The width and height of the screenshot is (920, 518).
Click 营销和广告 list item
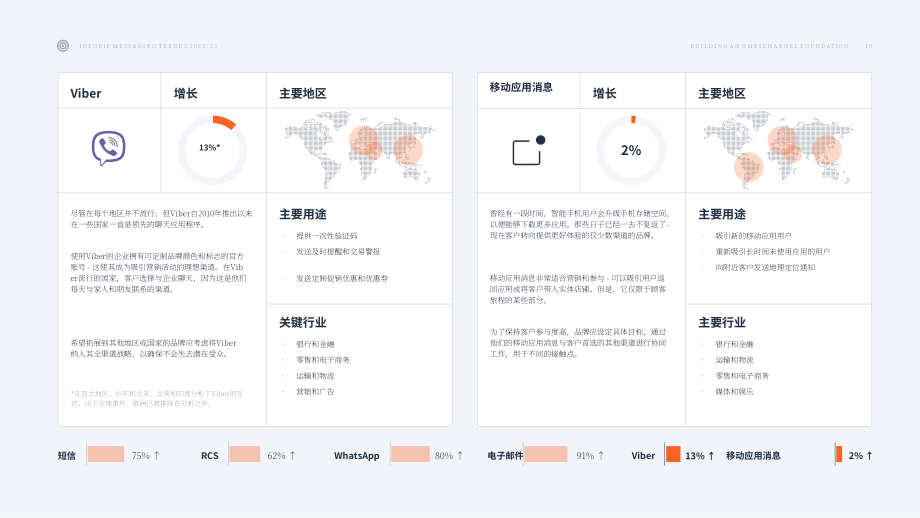coord(315,392)
